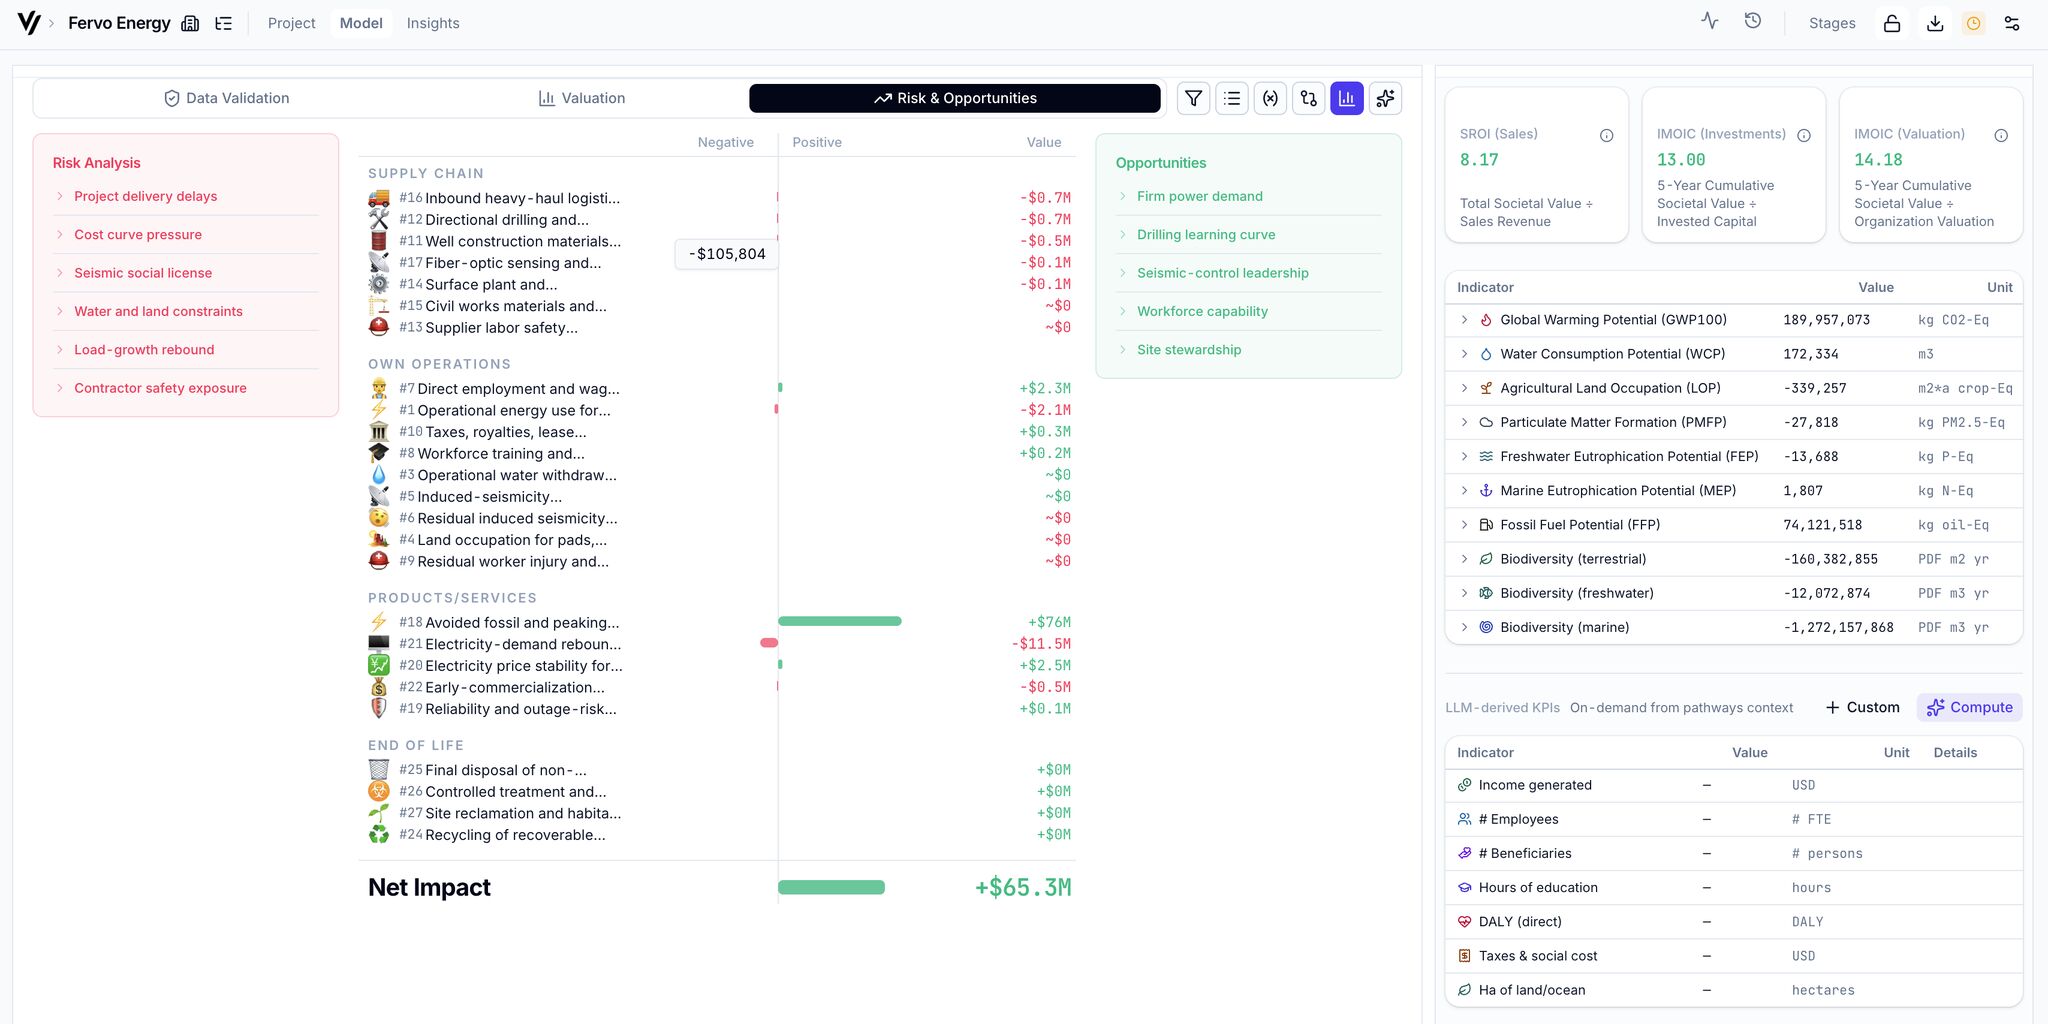Click the Compute button for LLM-derived KPIs
The width and height of the screenshot is (2048, 1024).
[x=1968, y=707]
